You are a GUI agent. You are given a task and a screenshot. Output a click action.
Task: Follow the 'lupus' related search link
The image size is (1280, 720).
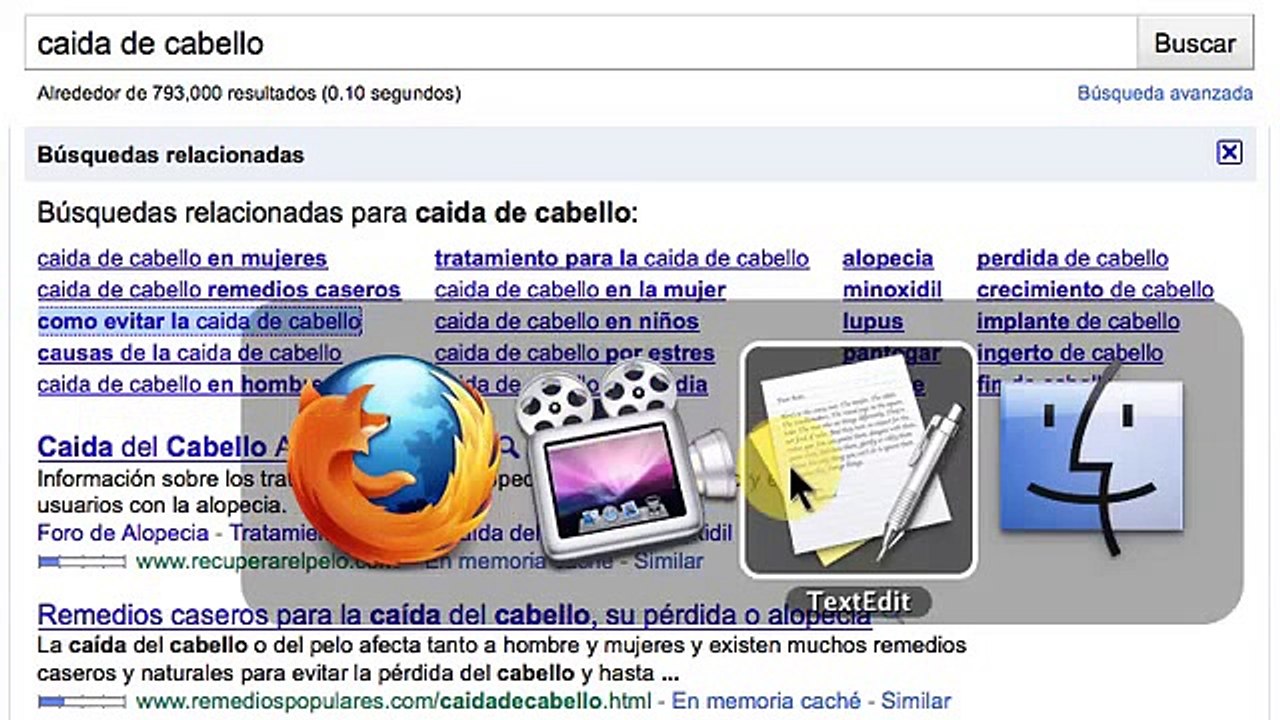[x=873, y=322]
